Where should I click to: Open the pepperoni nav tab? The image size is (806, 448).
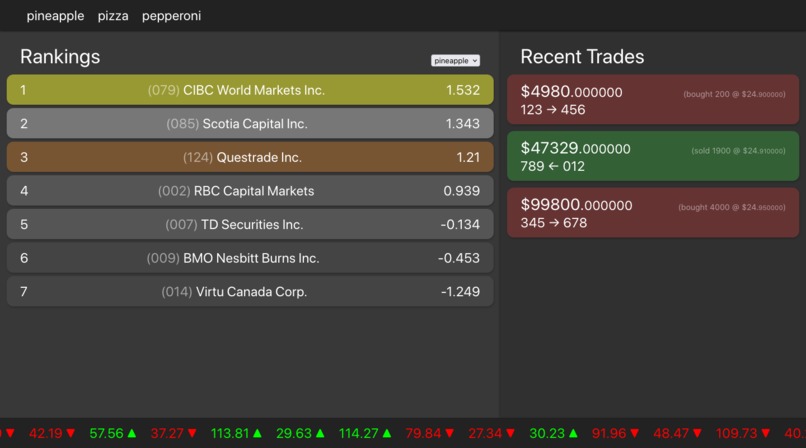[171, 16]
